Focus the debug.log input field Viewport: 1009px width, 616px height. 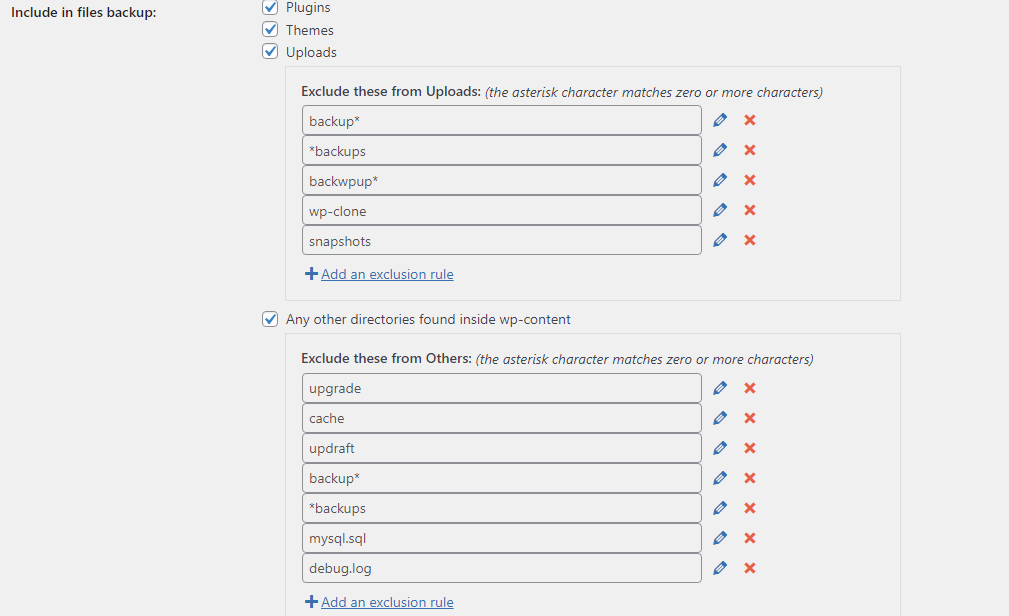click(x=501, y=568)
